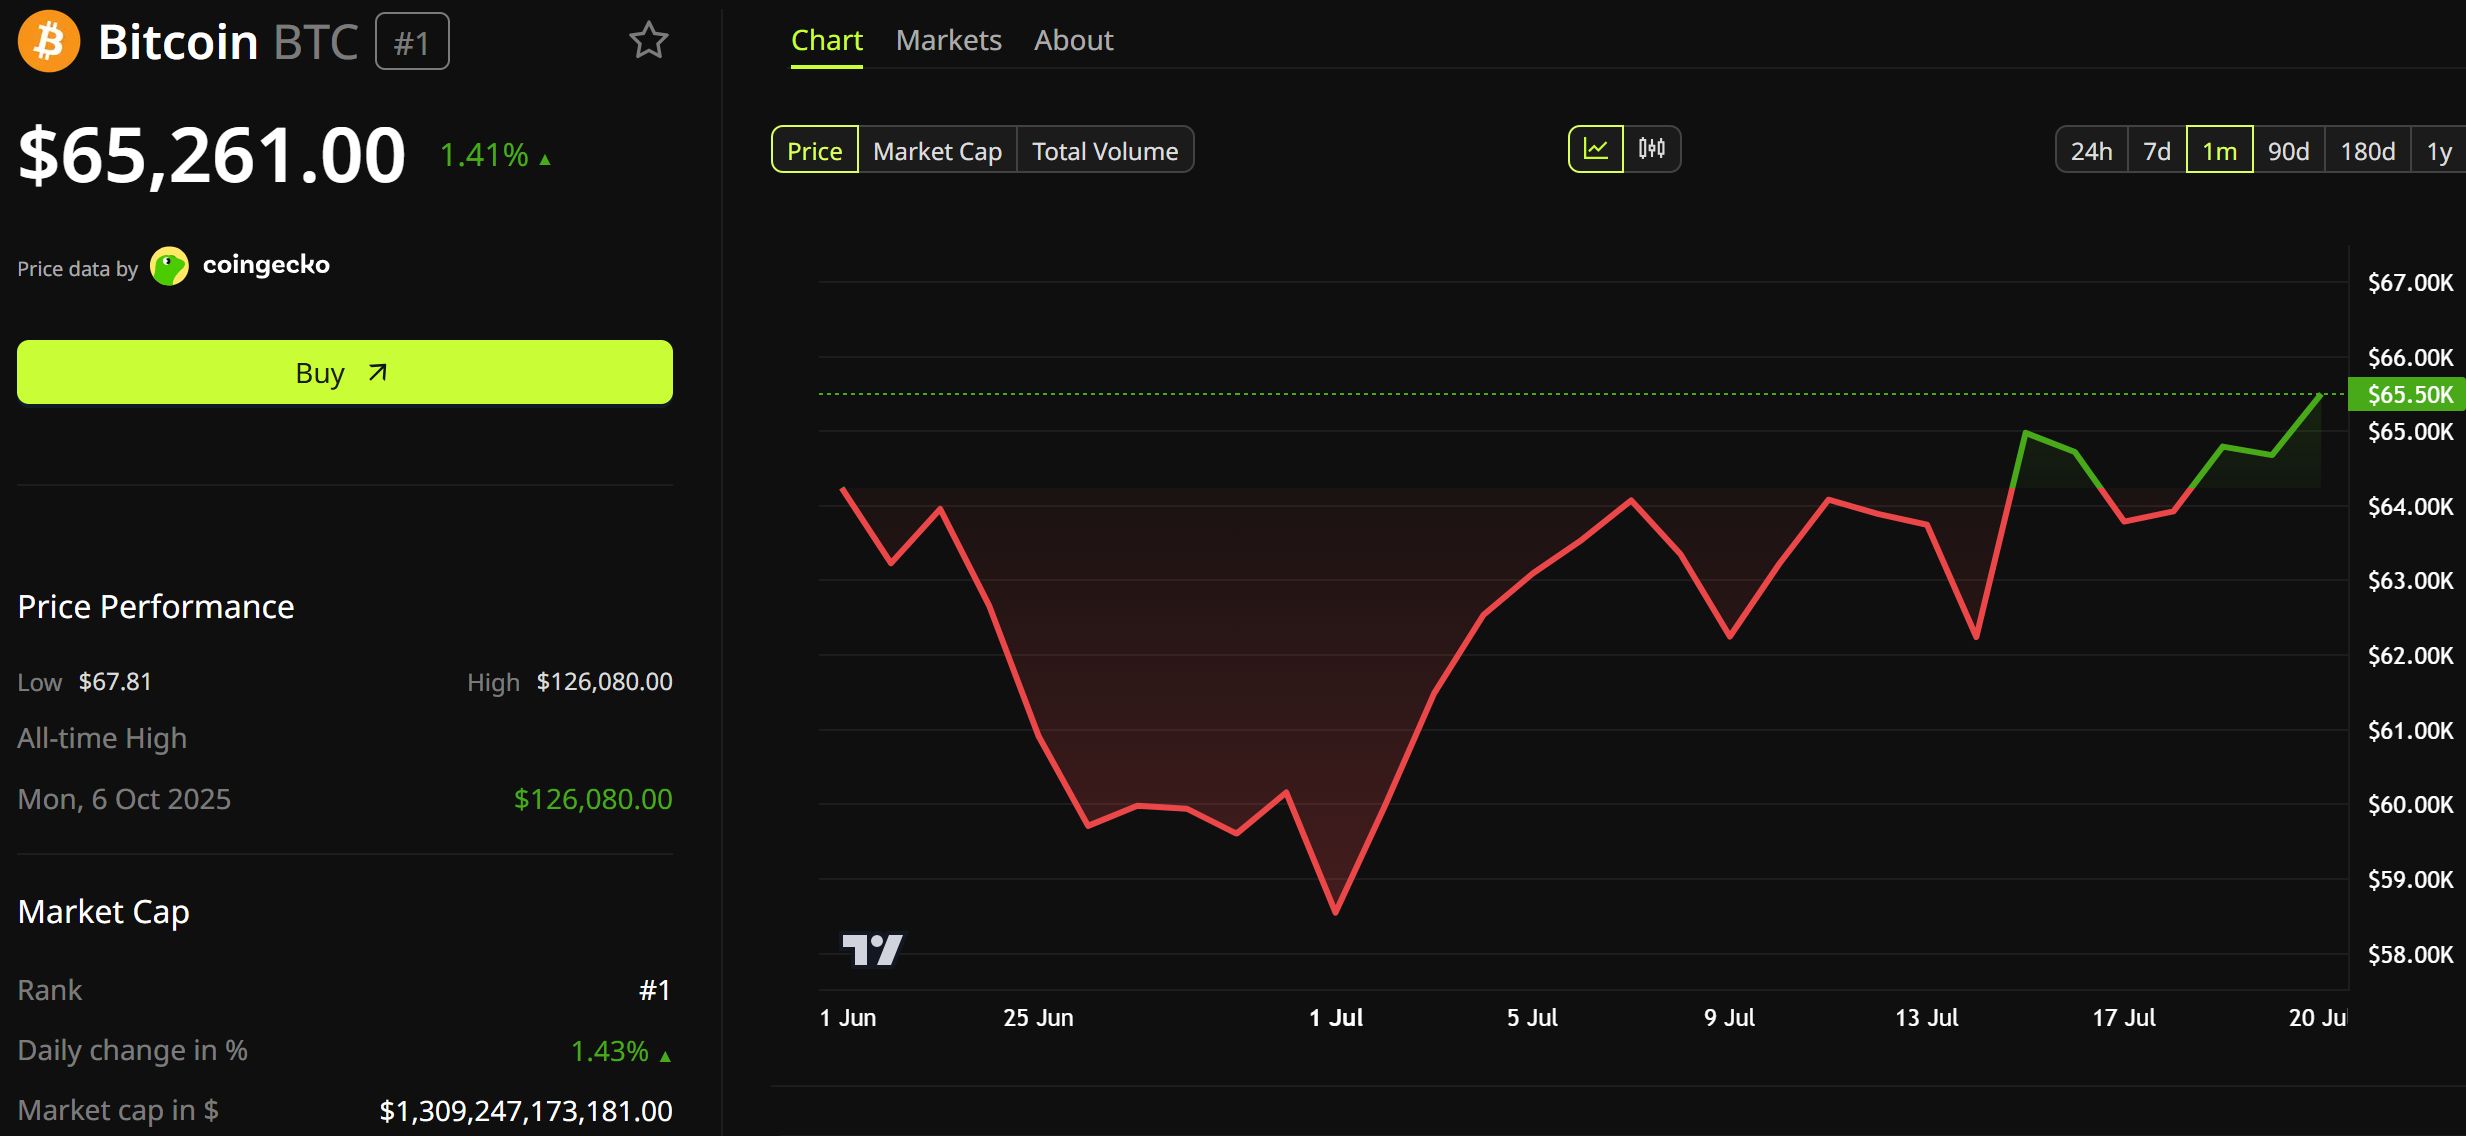
Task: Set the chart range to 1m
Action: 2219,150
